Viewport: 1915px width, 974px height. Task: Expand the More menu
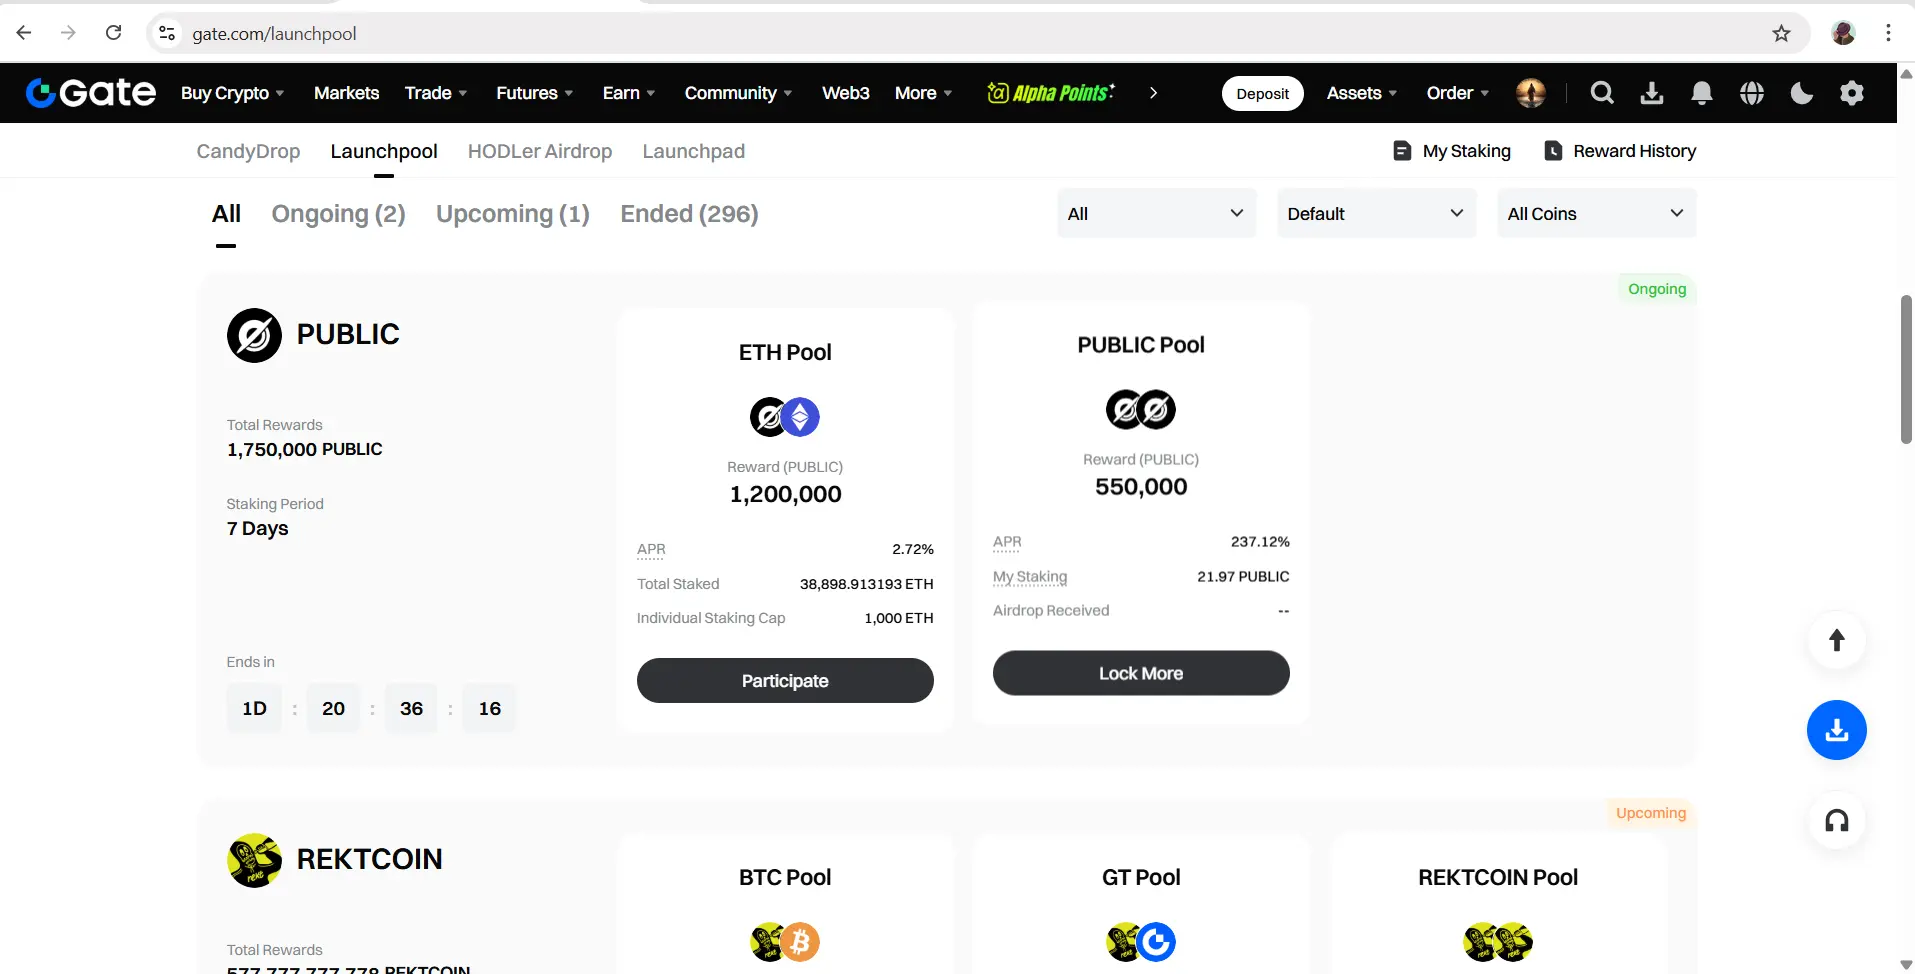tap(924, 93)
